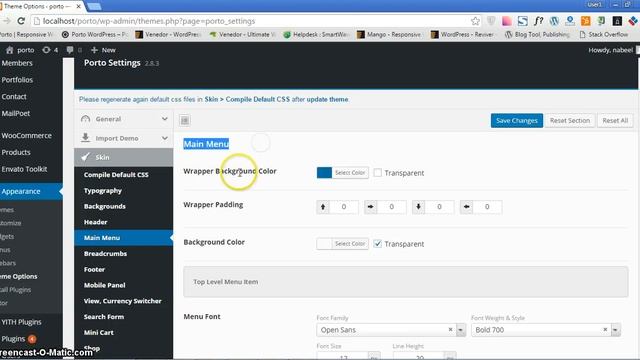The height and width of the screenshot is (360, 640).
Task: Click the left padding arrow icon
Action: 466,207
